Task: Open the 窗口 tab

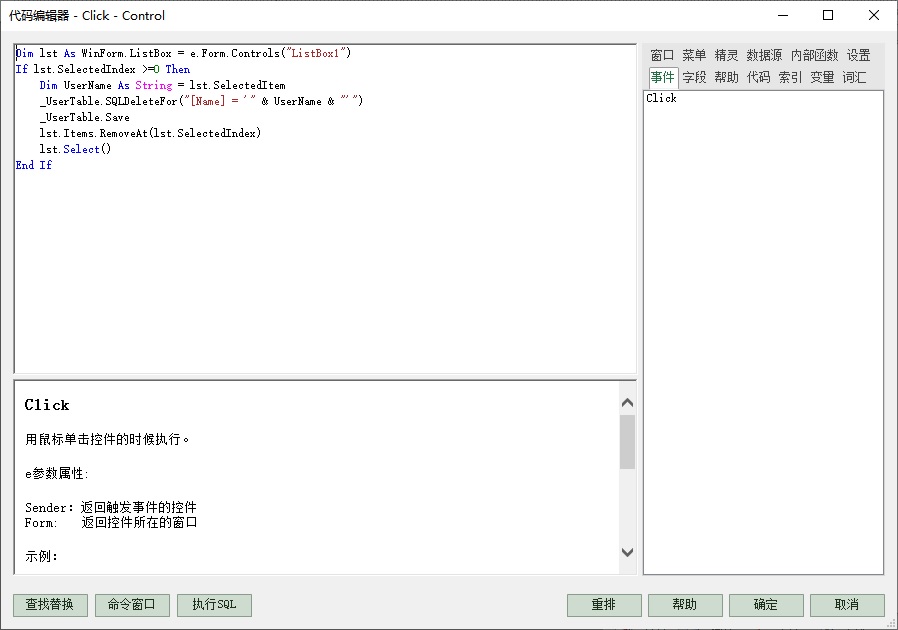Action: [x=662, y=55]
